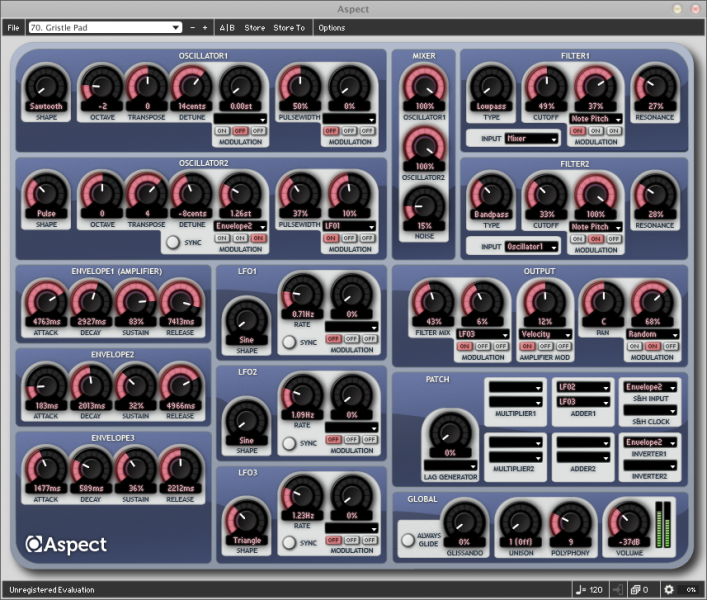Click the Store To button
This screenshot has height=600, width=707.
289,28
